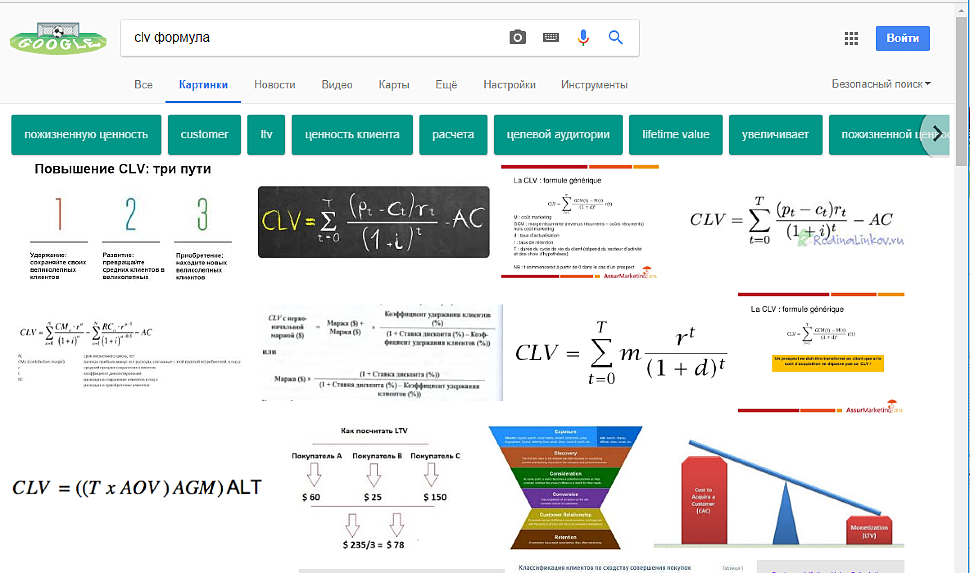
Task: Open search by image camera icon
Action: (x=518, y=38)
